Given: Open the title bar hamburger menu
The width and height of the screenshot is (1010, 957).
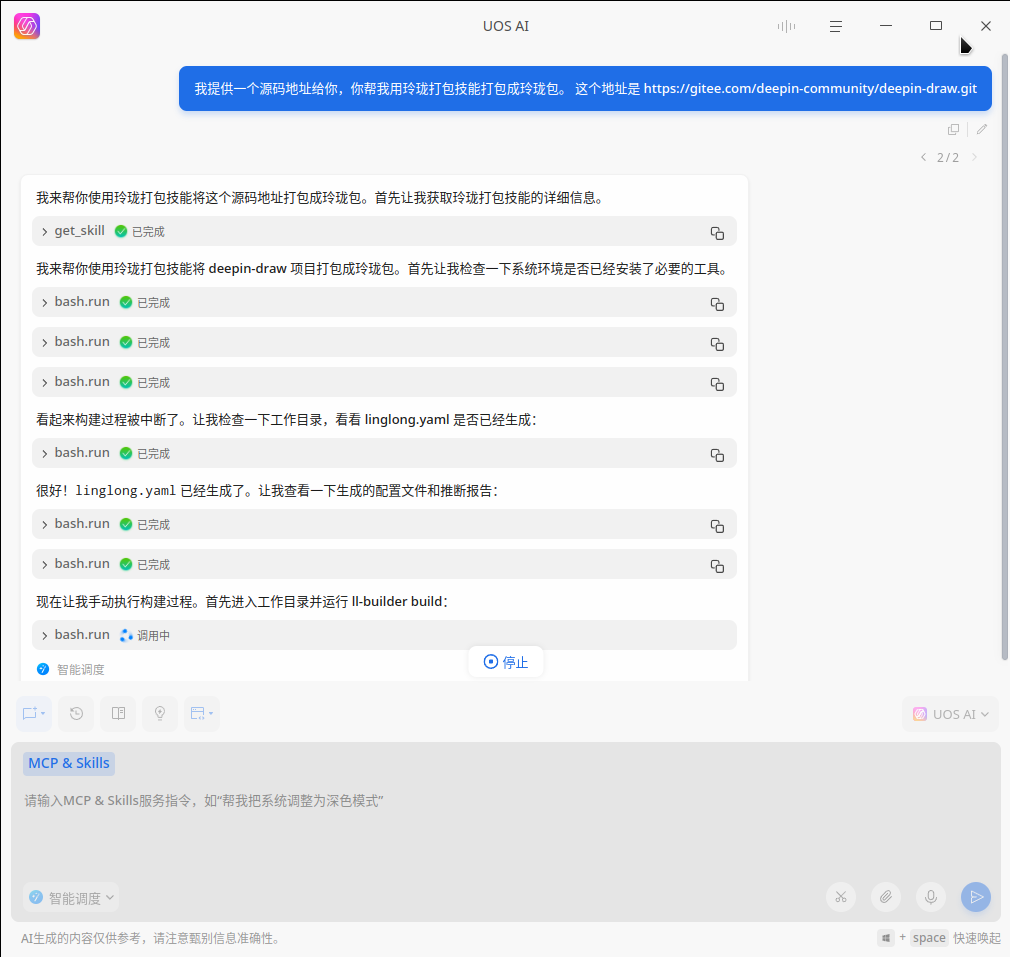Looking at the screenshot, I should pyautogui.click(x=835, y=26).
